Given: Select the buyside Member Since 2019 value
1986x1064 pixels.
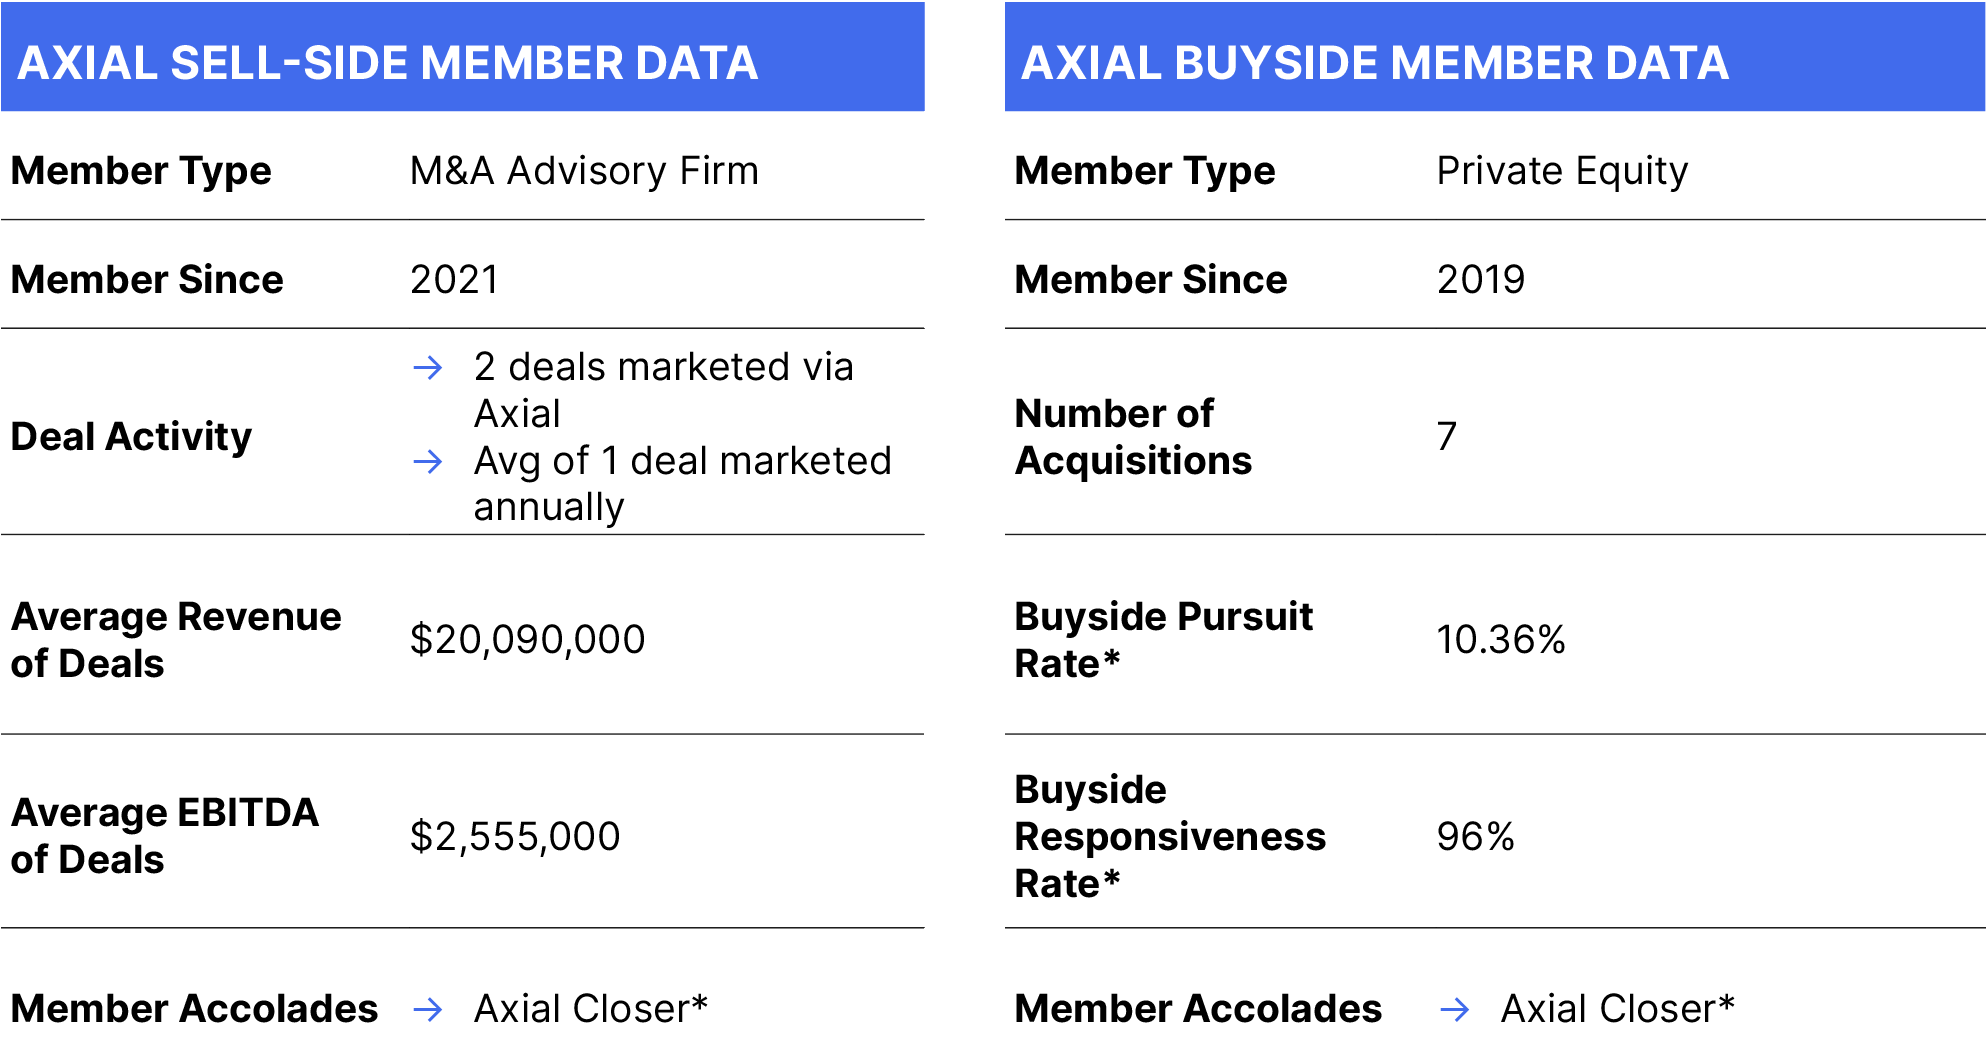Looking at the screenshot, I should tap(1481, 279).
